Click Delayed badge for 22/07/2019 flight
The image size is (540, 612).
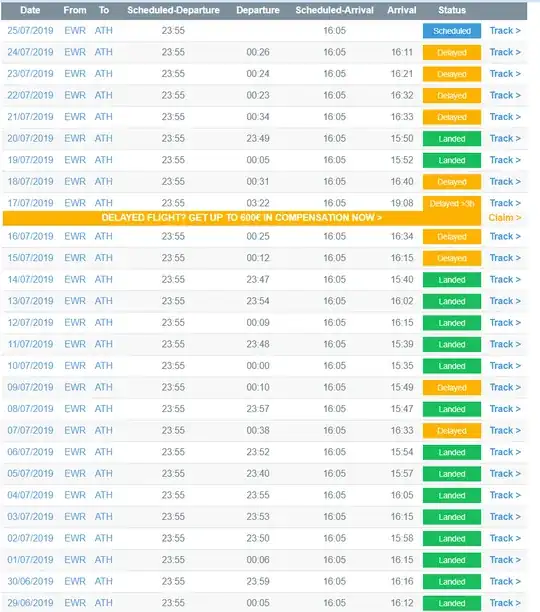coord(452,96)
